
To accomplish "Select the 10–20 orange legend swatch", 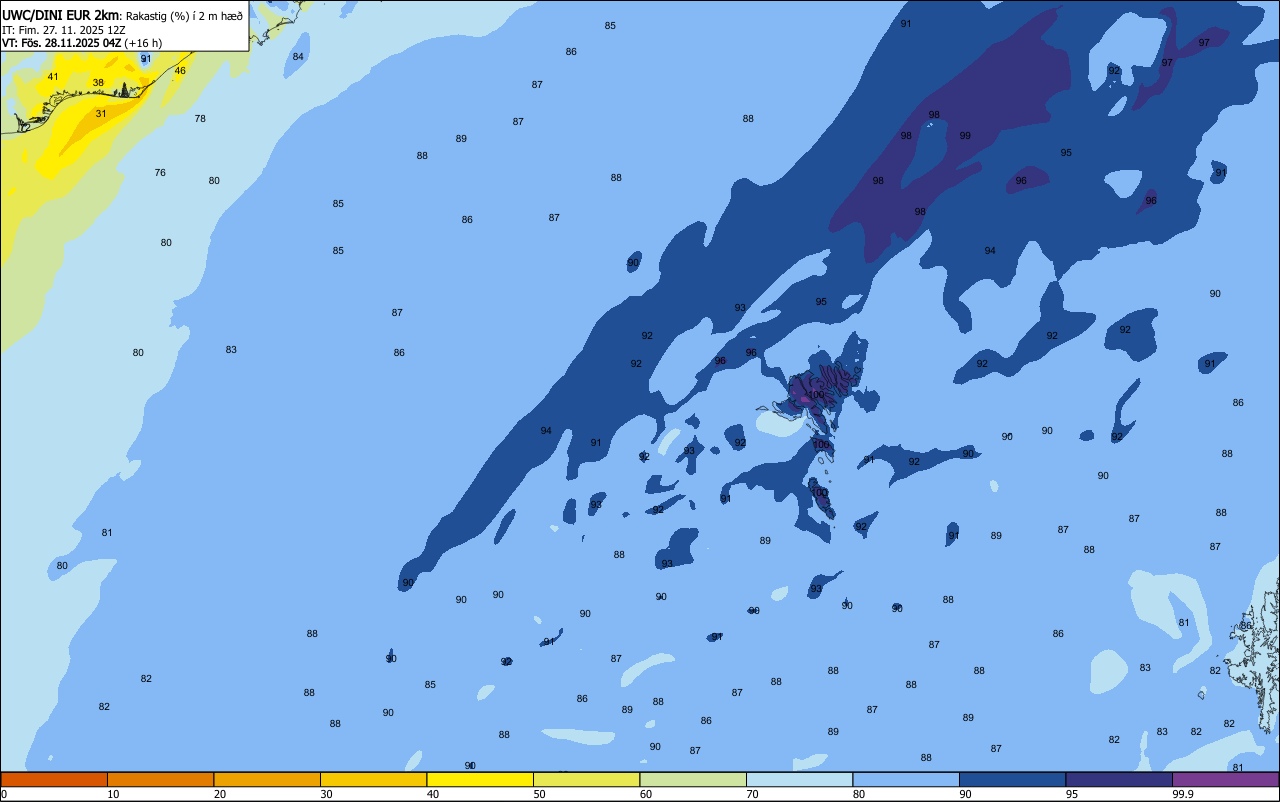I will pyautogui.click(x=160, y=779).
